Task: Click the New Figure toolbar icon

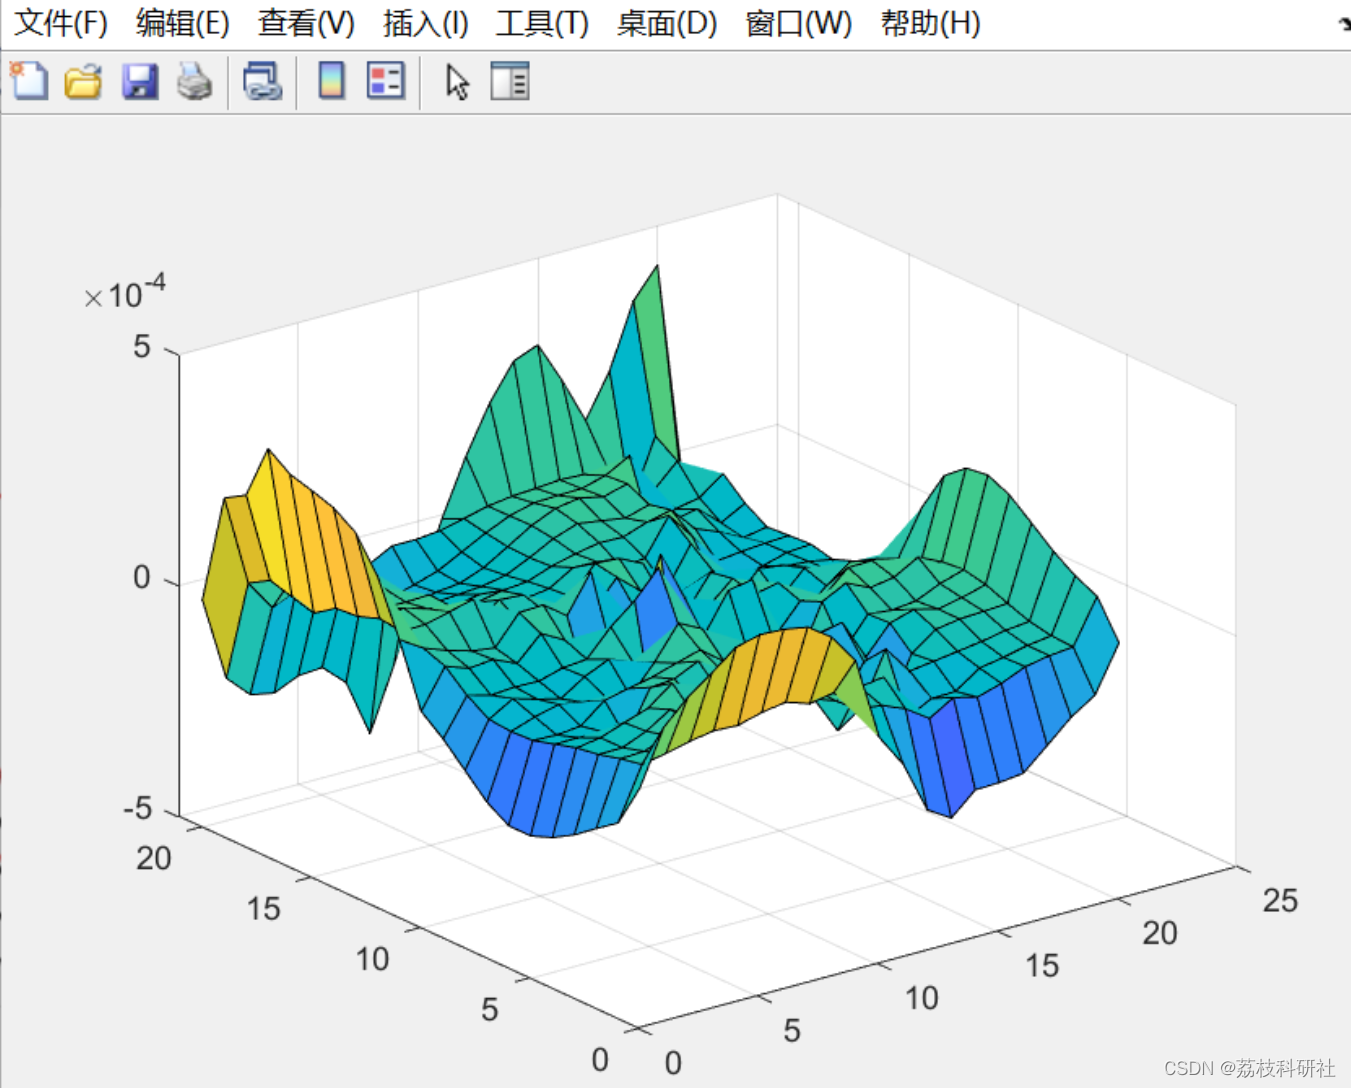Action: tap(29, 81)
